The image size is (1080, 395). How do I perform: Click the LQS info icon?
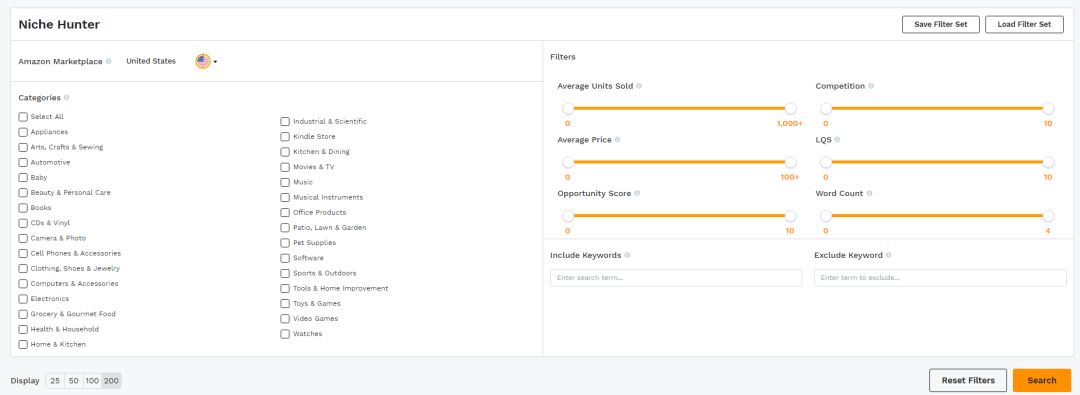(x=838, y=140)
